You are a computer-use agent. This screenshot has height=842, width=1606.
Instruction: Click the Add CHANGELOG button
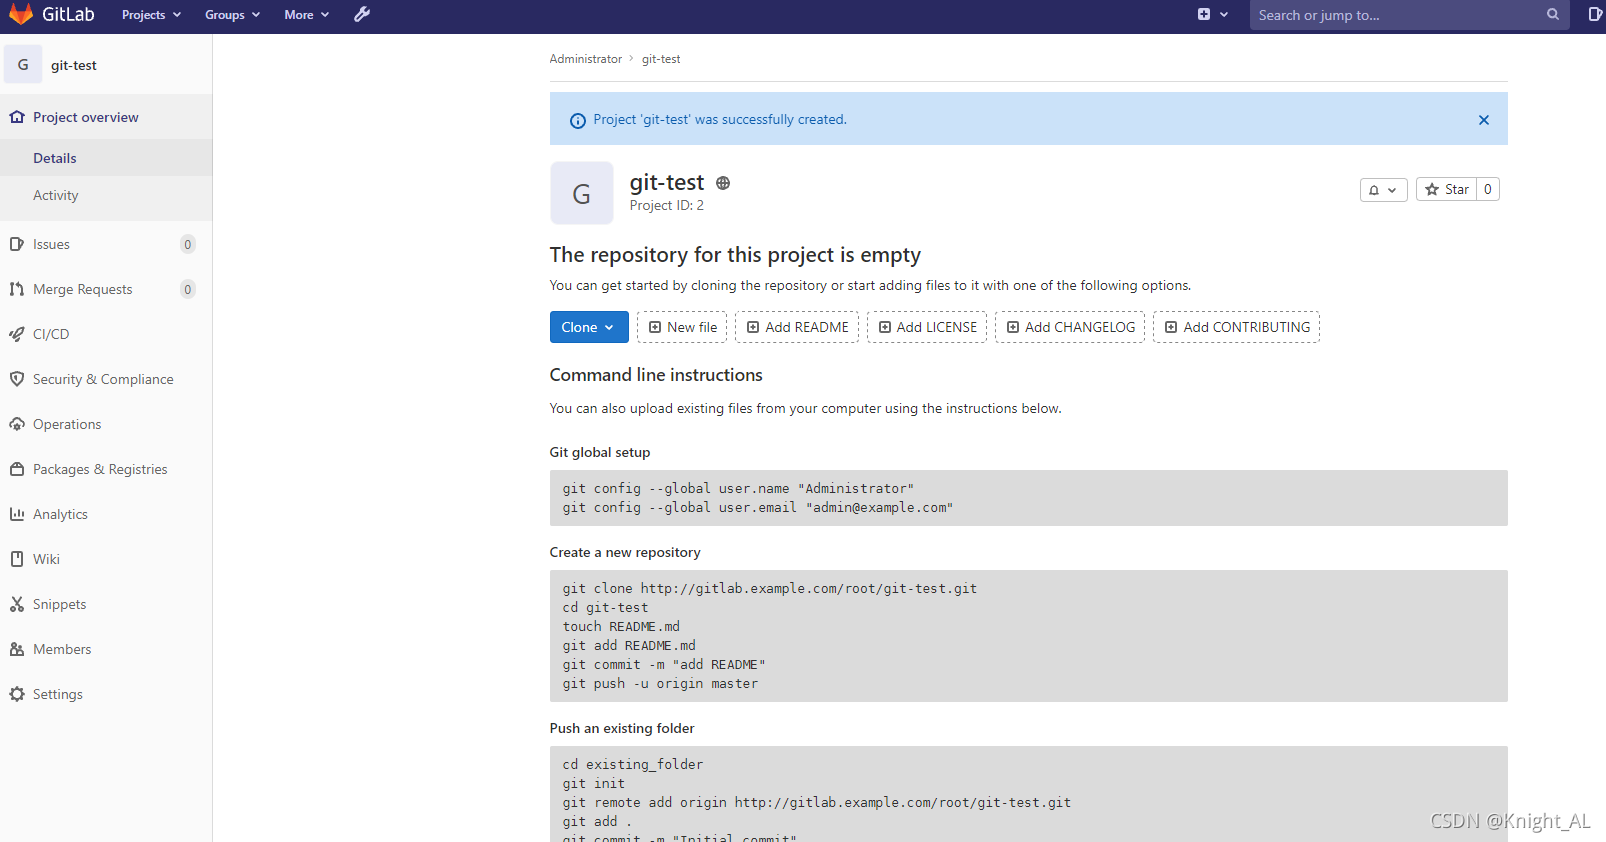(1070, 327)
